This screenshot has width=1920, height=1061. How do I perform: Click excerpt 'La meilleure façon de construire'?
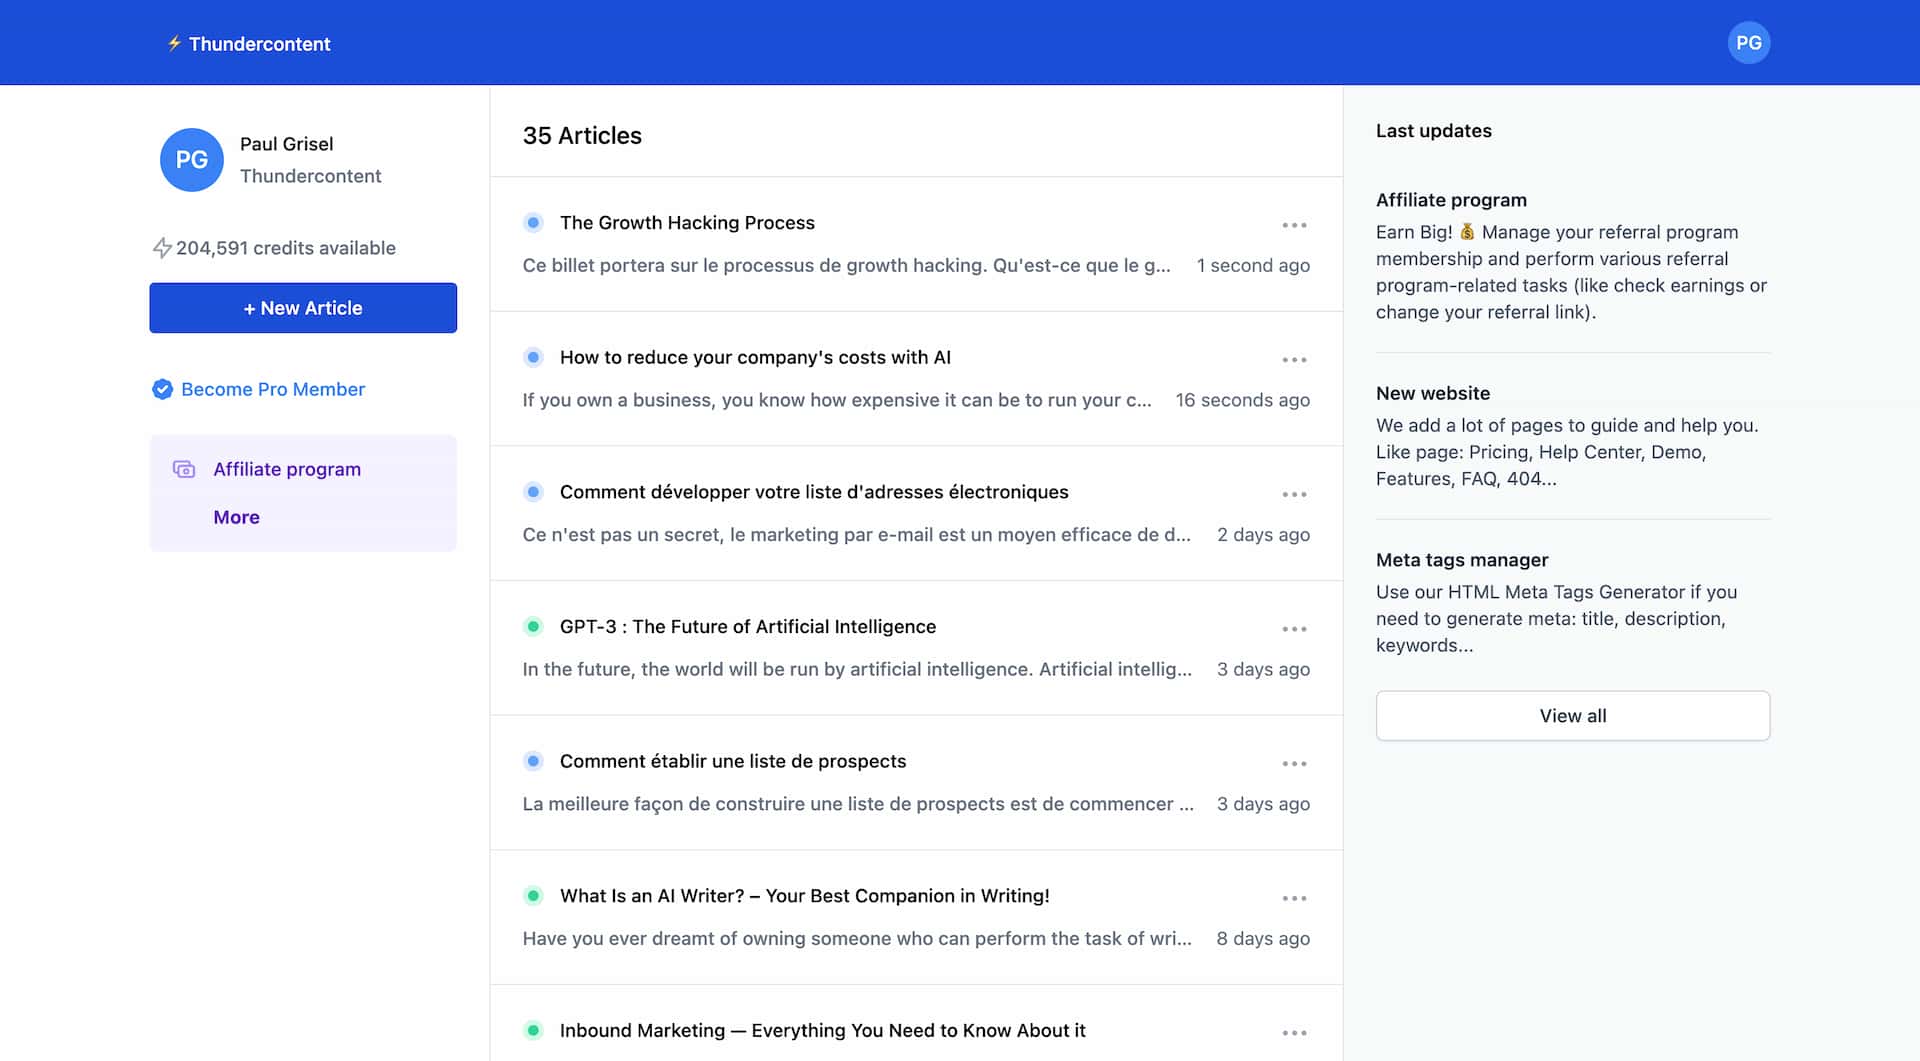click(x=858, y=804)
